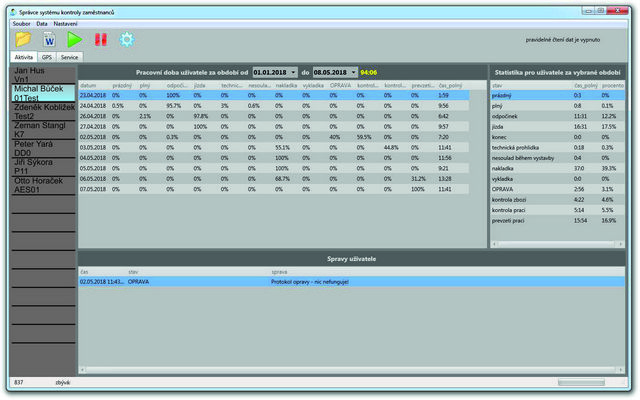The image size is (640, 400).
Task: Sort statistics by procento column header
Action: tap(612, 85)
